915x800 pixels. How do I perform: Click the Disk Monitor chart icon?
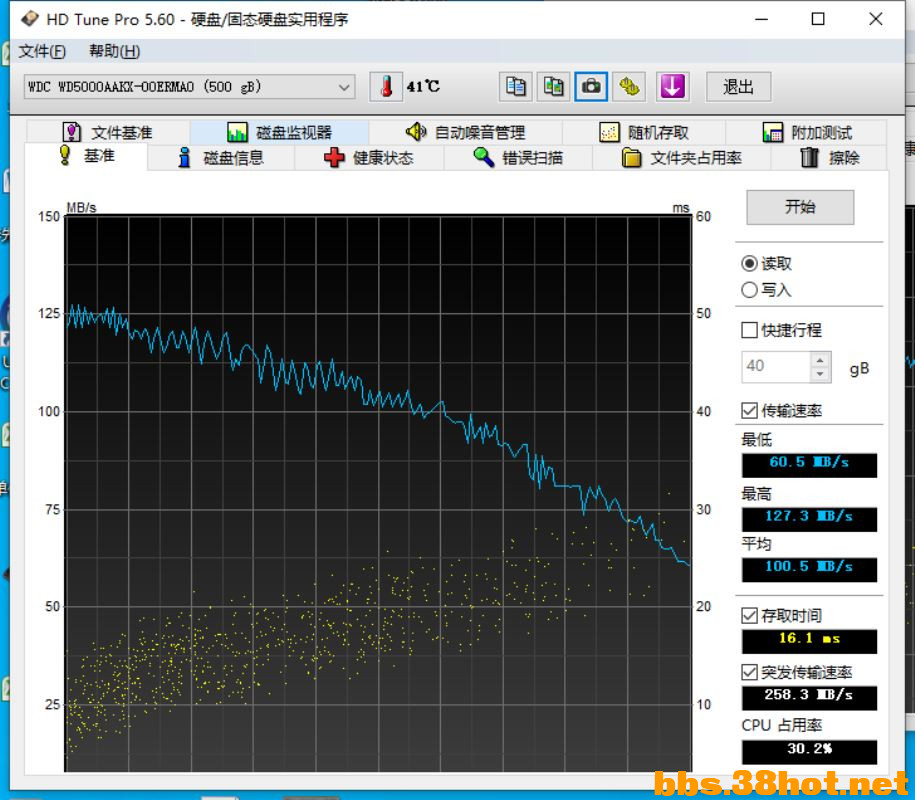point(237,132)
